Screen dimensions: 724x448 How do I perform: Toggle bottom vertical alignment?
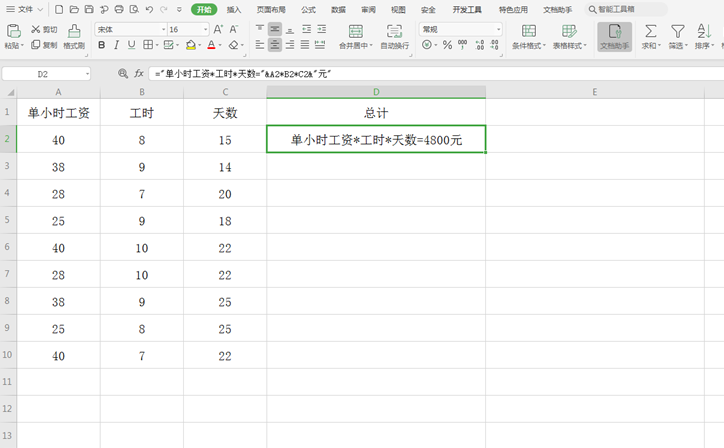pyautogui.click(x=290, y=30)
